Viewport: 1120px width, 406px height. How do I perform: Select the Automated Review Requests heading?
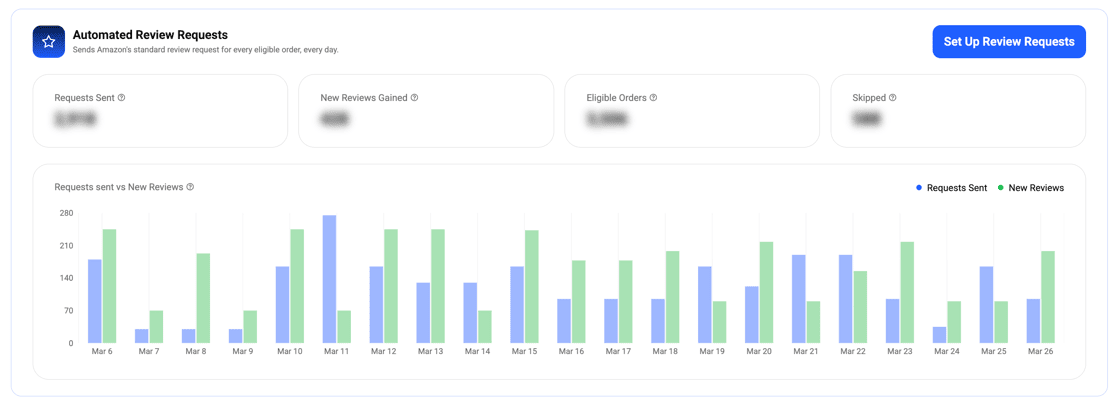click(150, 34)
